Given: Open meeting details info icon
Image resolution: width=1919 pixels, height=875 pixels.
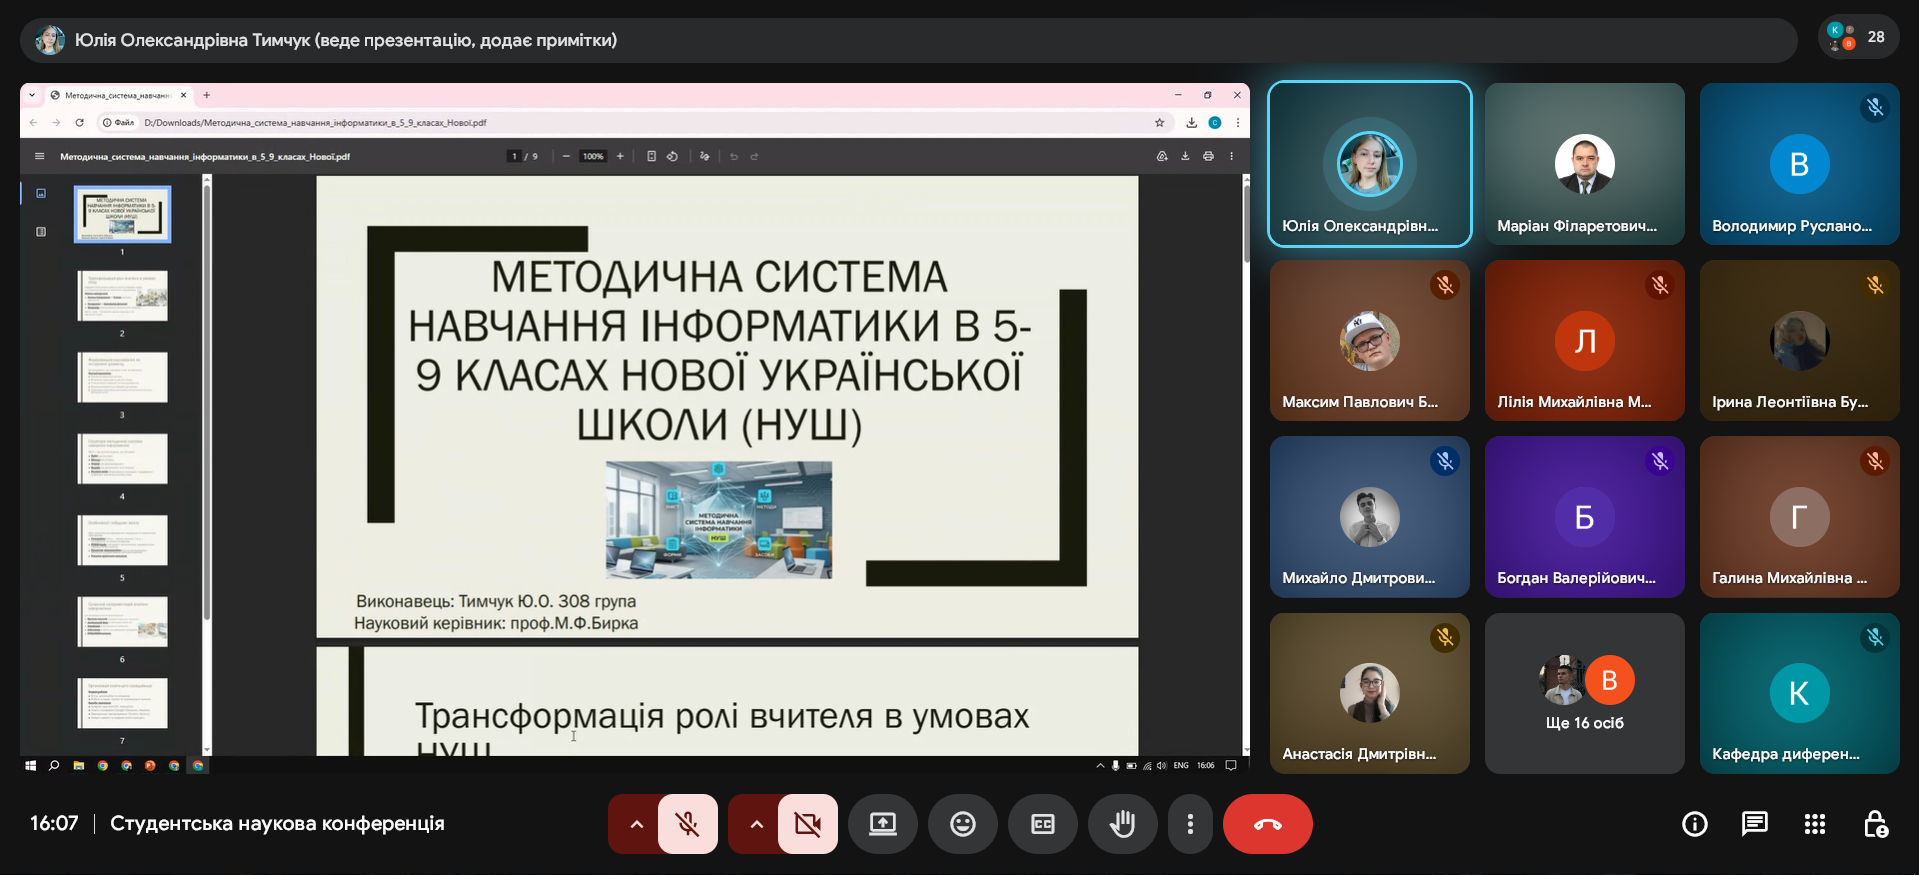Looking at the screenshot, I should click(x=1695, y=824).
